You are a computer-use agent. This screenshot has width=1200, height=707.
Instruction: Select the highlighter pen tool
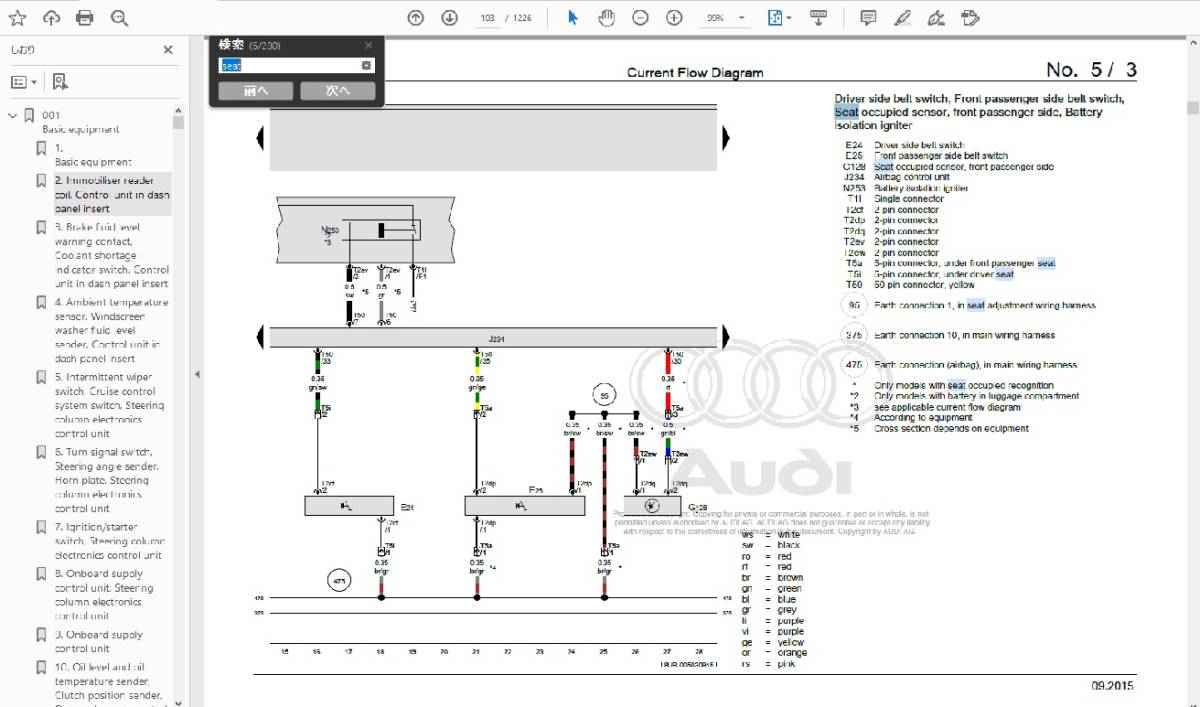[902, 18]
